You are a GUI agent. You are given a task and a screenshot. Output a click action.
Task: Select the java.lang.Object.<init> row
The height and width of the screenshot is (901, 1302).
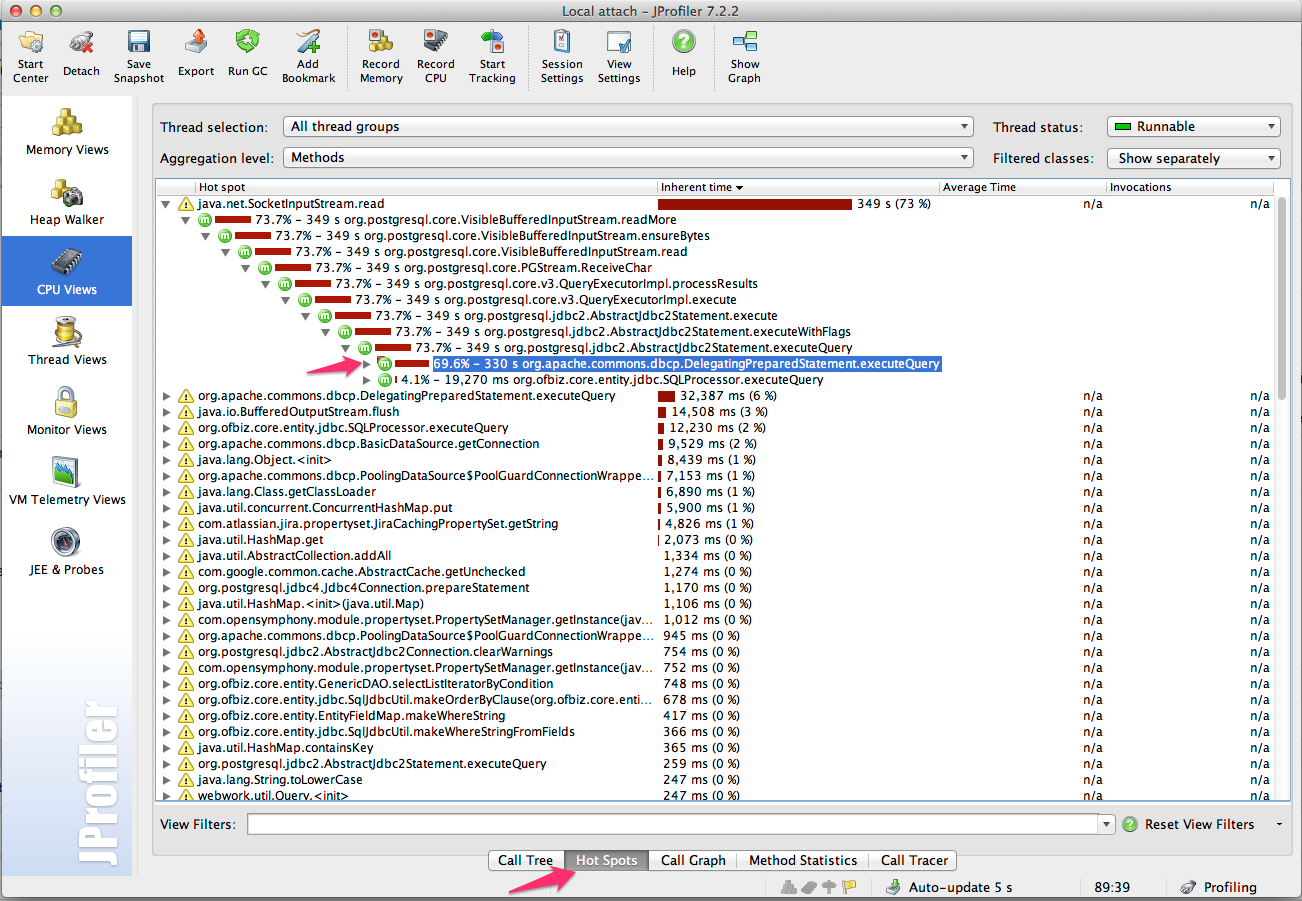click(x=715, y=460)
